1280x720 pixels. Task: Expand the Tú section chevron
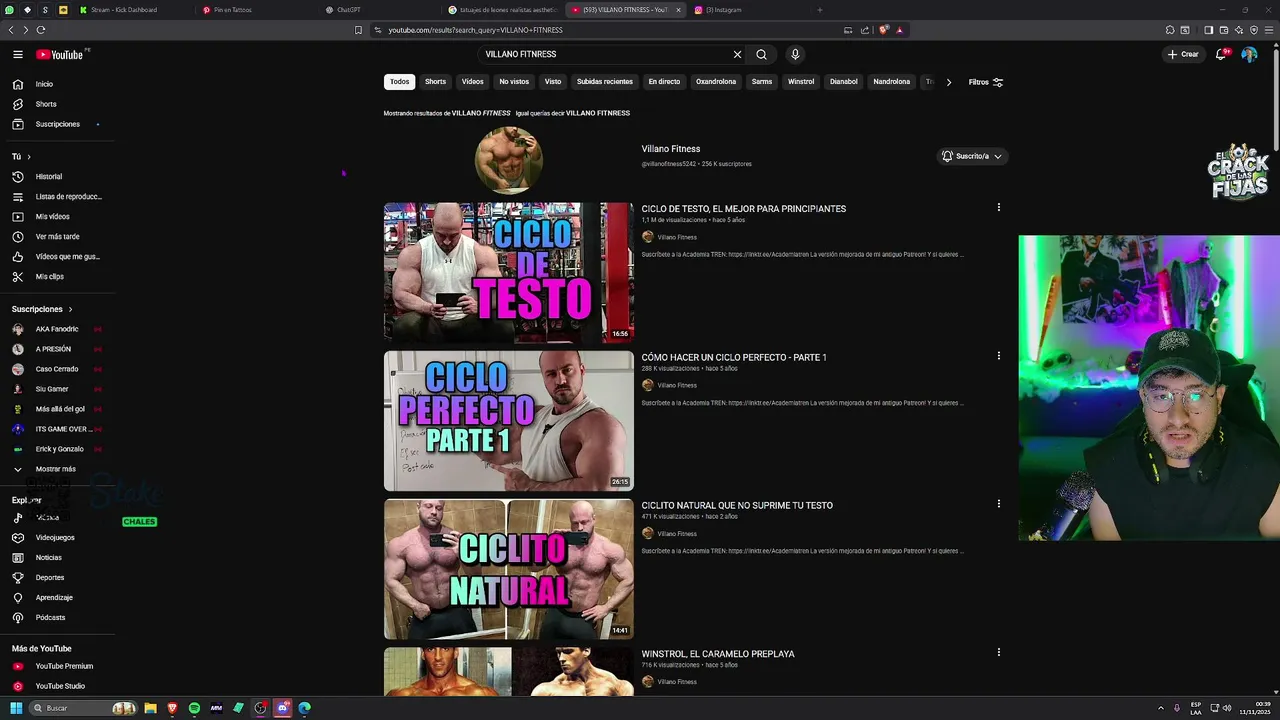point(29,157)
